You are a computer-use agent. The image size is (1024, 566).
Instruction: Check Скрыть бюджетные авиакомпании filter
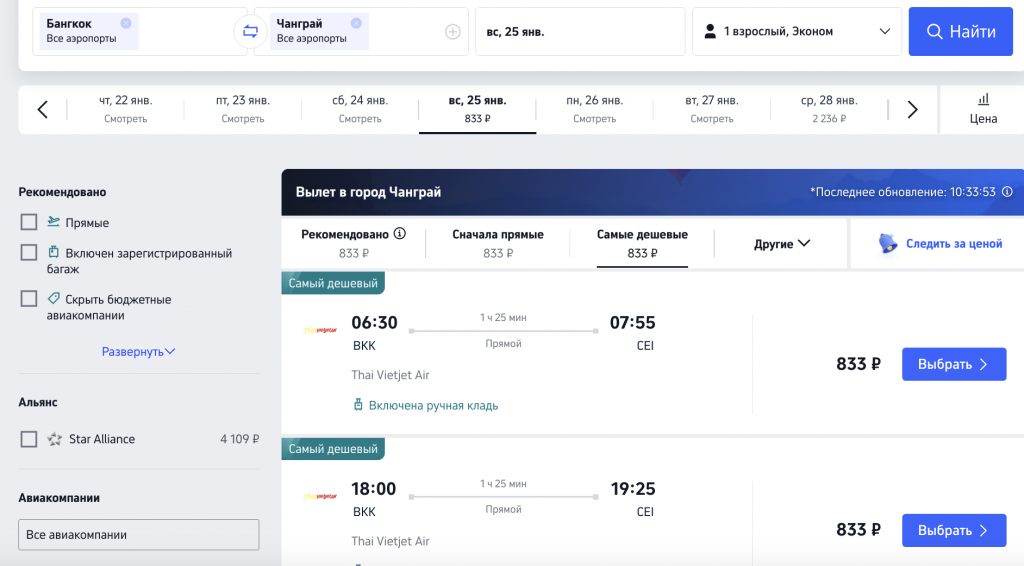(x=29, y=298)
